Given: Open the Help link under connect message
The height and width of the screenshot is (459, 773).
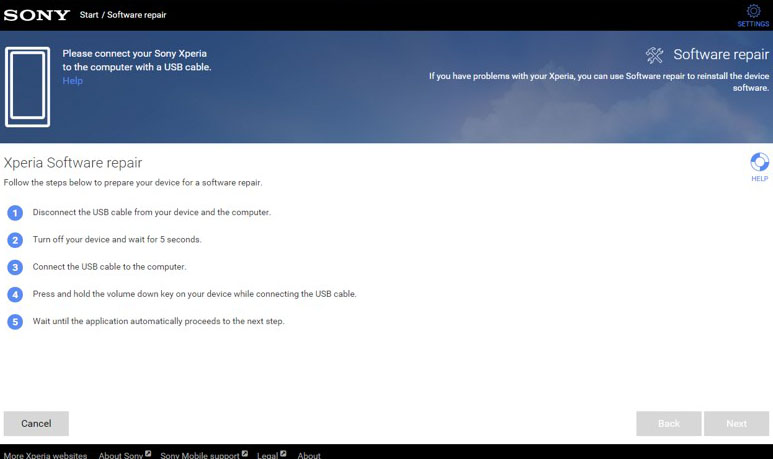Looking at the screenshot, I should (x=72, y=81).
